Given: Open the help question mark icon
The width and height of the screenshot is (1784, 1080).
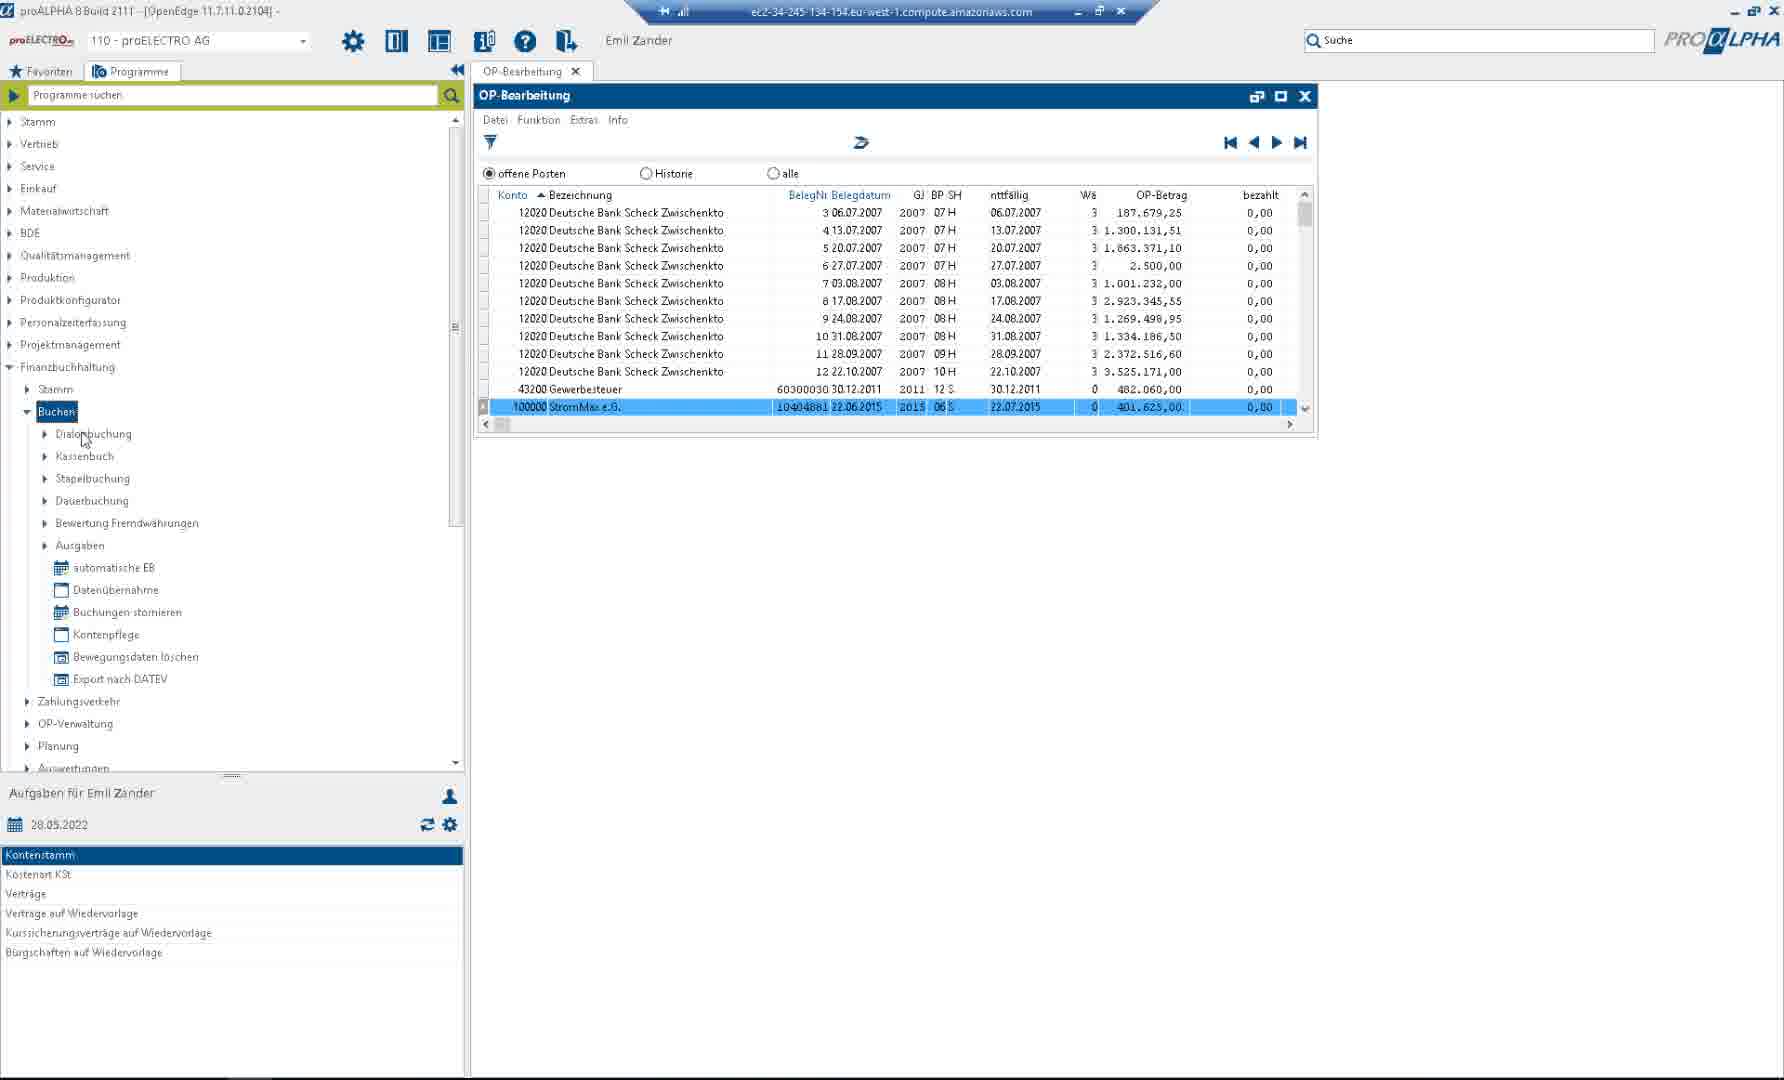Looking at the screenshot, I should (x=525, y=41).
